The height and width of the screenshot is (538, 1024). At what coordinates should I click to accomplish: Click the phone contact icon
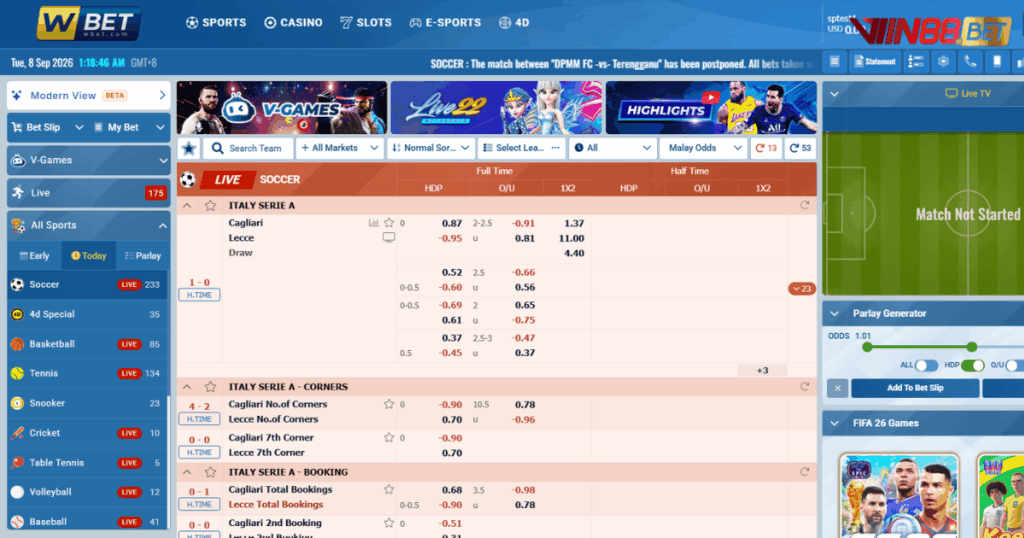point(970,62)
